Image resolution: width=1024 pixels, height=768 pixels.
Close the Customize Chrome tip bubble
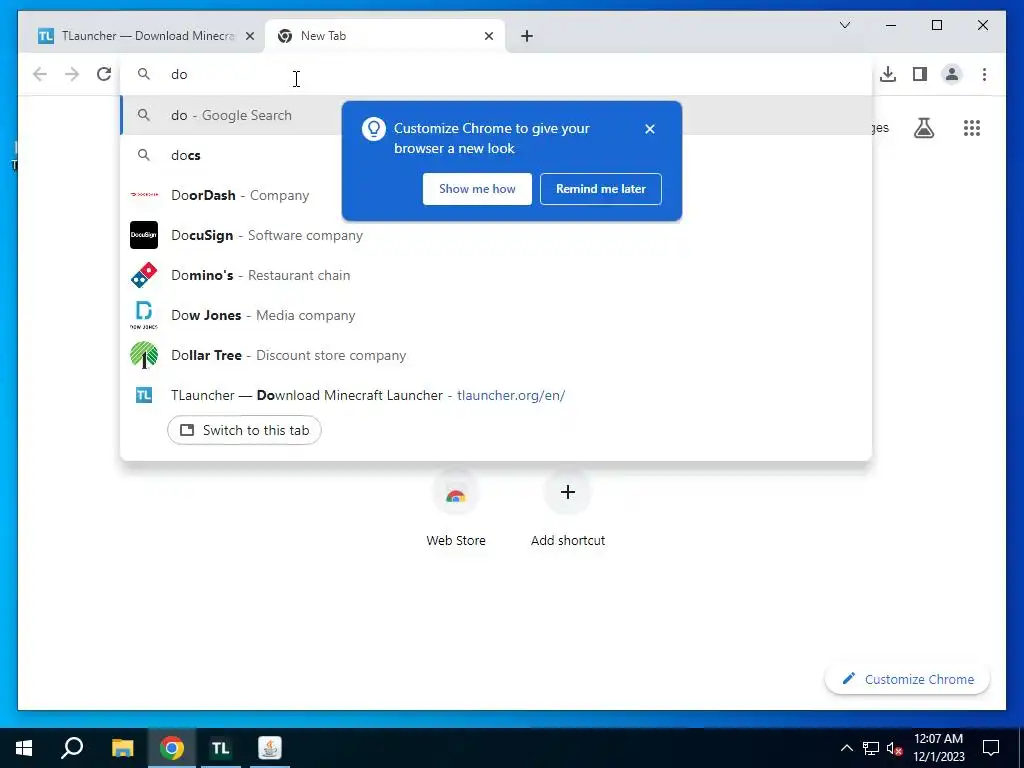point(650,129)
